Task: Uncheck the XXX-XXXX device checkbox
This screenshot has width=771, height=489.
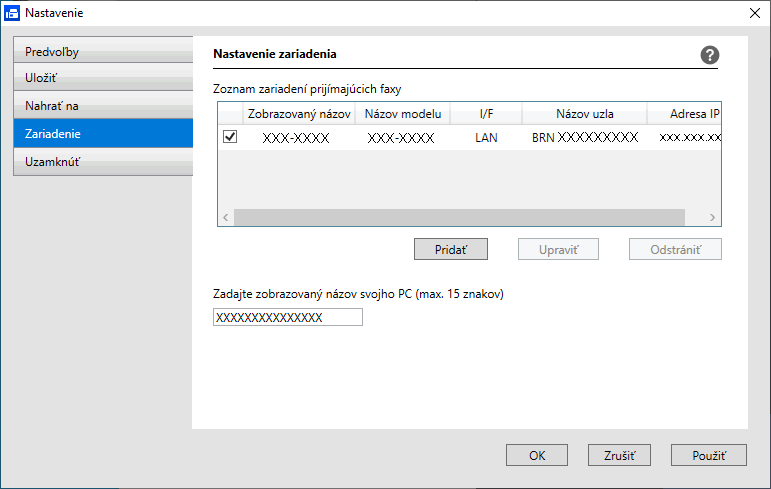Action: pyautogui.click(x=230, y=137)
